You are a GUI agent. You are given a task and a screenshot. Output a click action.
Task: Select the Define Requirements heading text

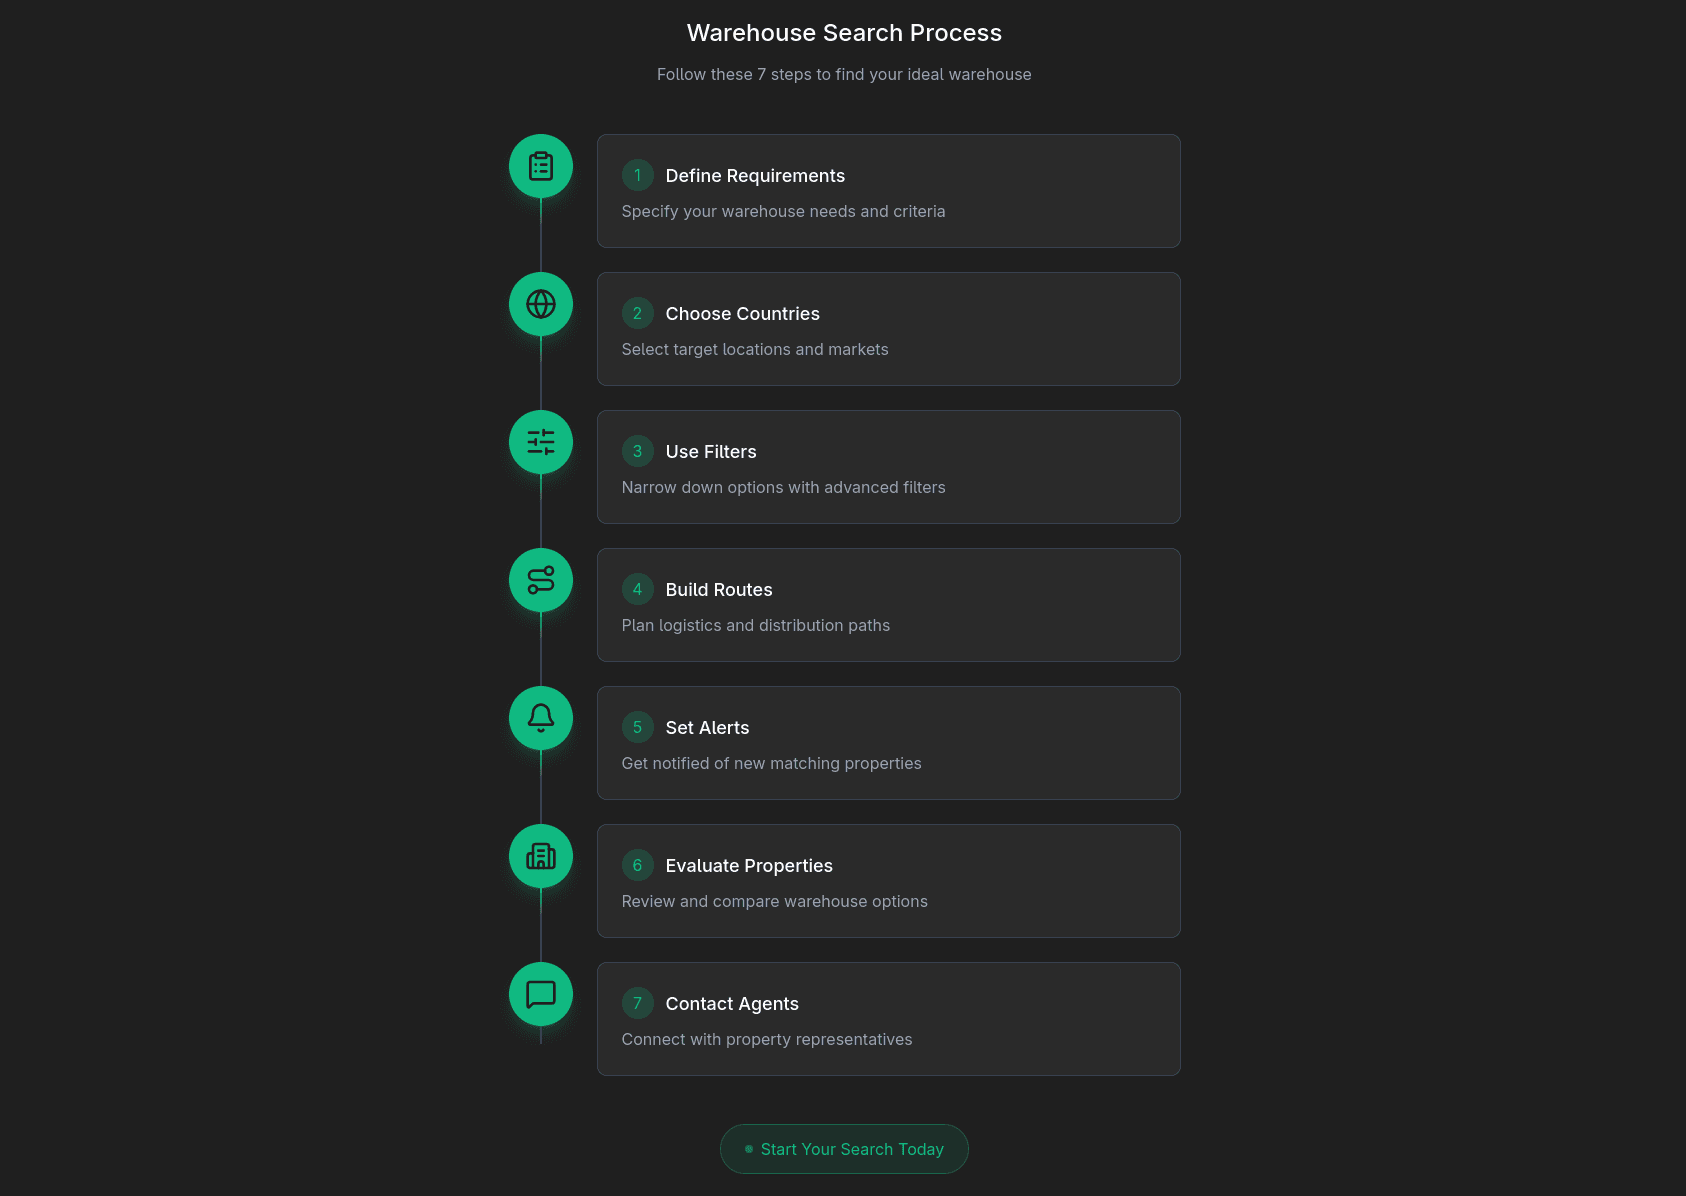(754, 175)
